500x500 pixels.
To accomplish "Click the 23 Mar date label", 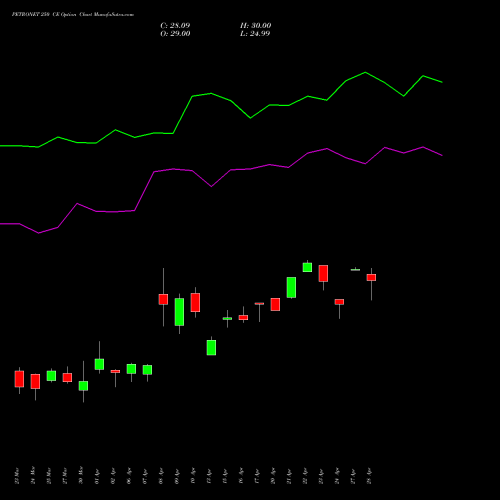I will tap(17, 476).
